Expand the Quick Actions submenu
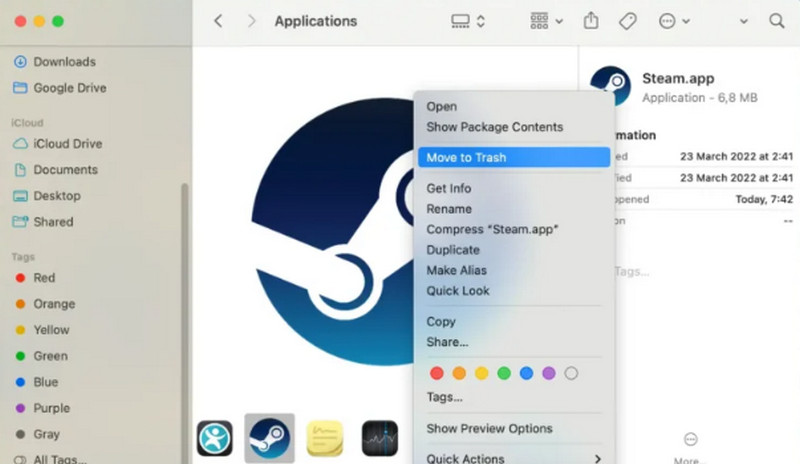This screenshot has width=800, height=464. pyautogui.click(x=514, y=458)
